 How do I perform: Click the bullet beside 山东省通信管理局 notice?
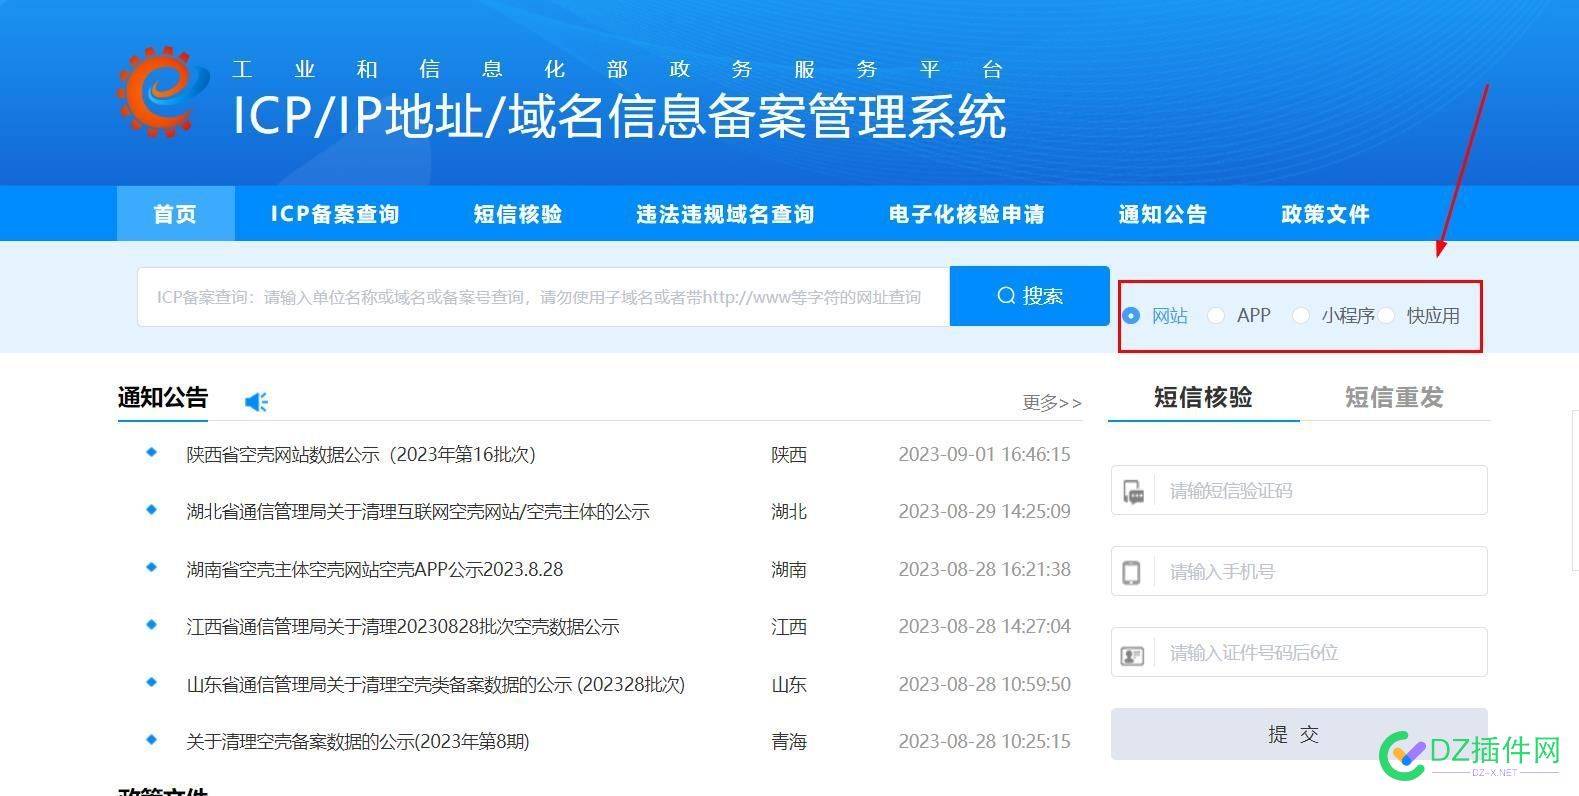(152, 682)
